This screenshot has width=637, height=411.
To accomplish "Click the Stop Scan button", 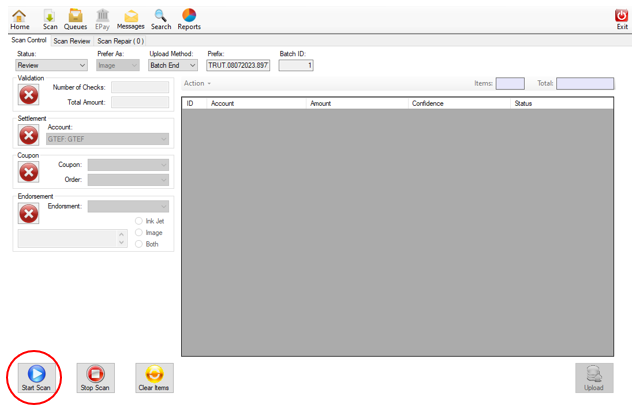I will (x=95, y=378).
